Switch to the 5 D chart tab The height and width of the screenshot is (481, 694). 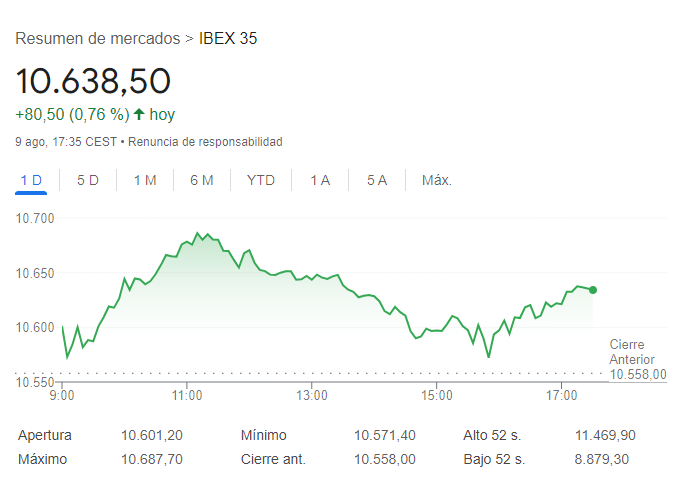click(x=88, y=181)
